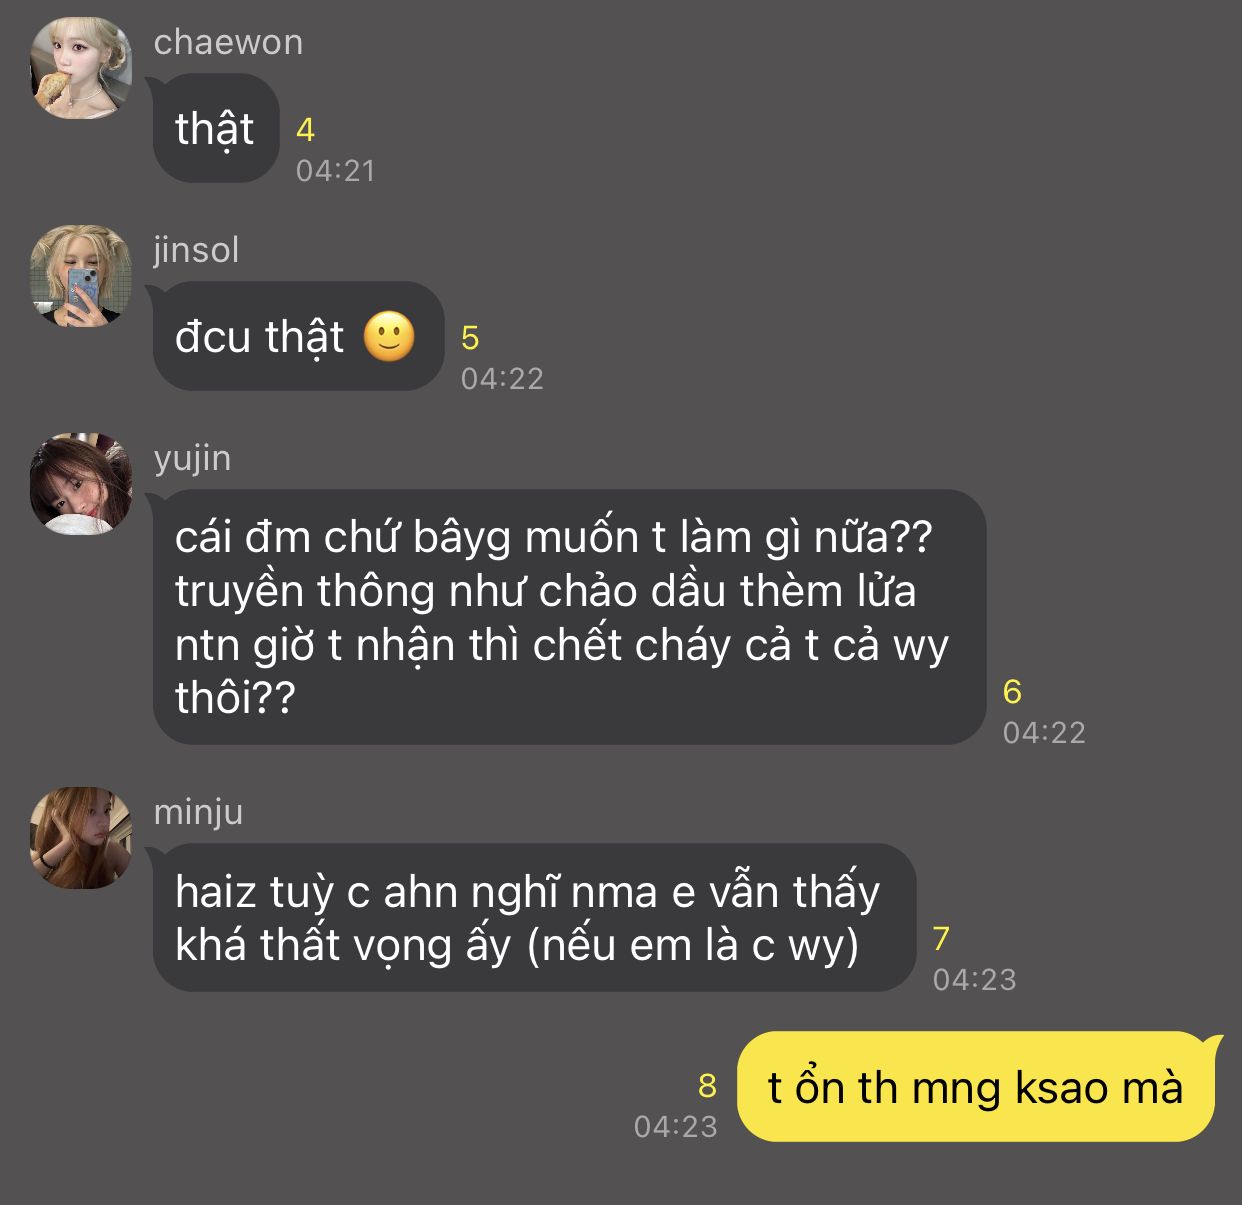Open minju's profile avatar
The width and height of the screenshot is (1242, 1205).
[81, 838]
